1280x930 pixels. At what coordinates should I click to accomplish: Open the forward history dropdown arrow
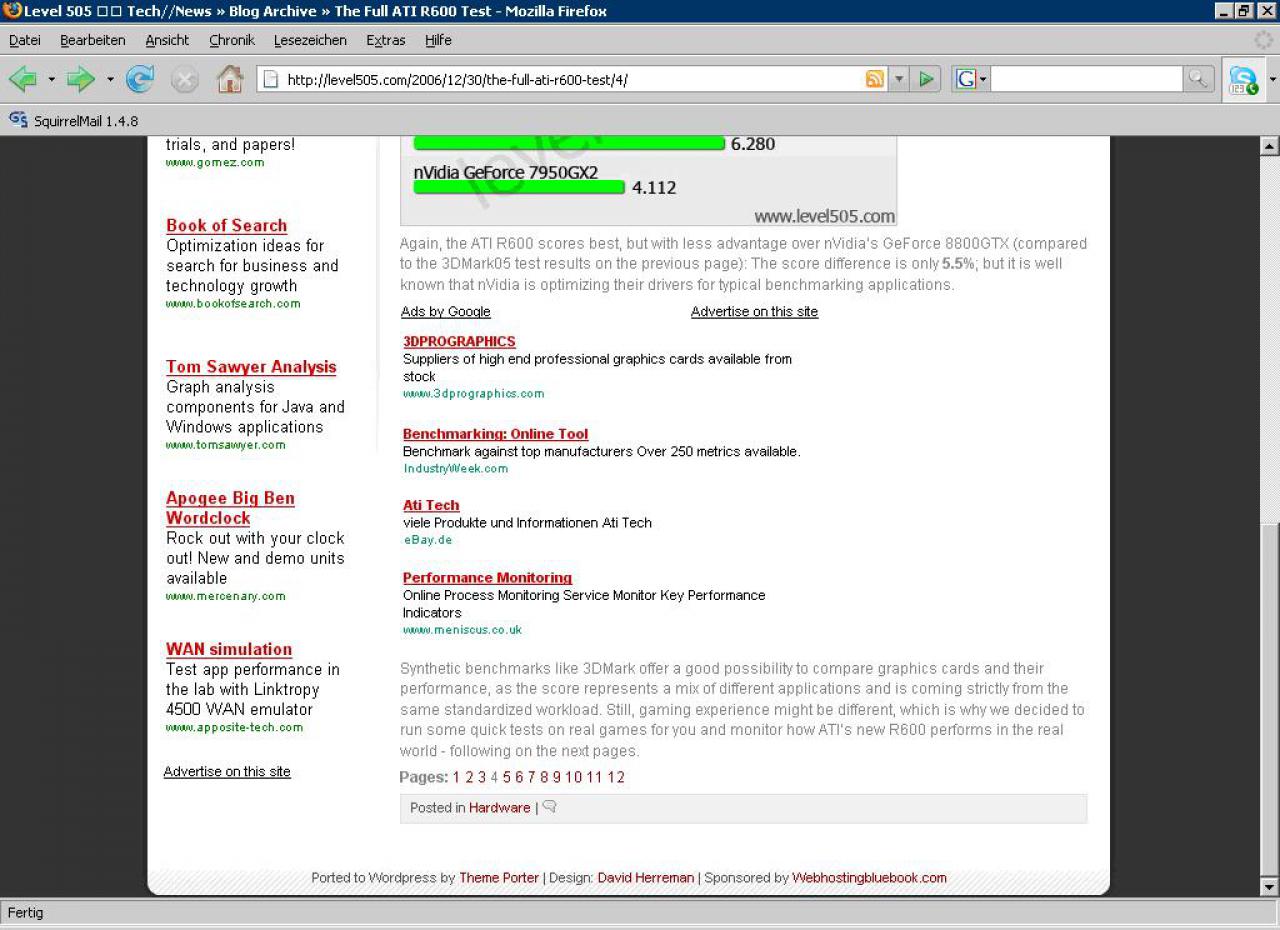(109, 80)
